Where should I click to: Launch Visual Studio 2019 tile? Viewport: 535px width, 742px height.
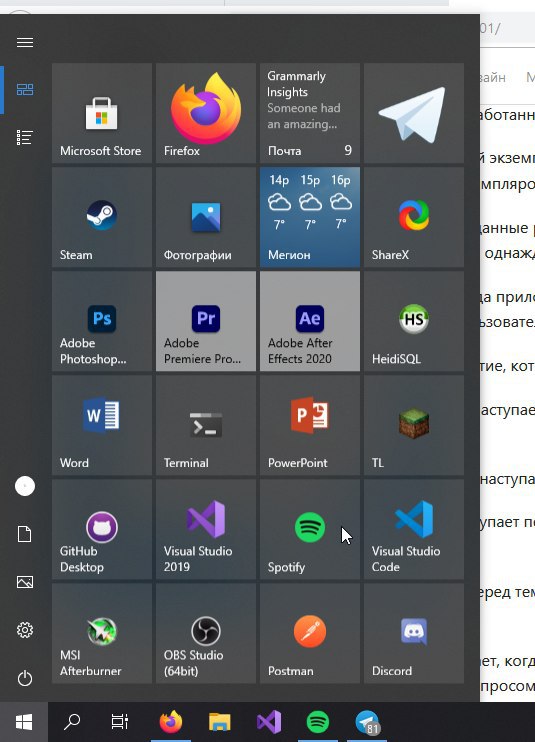(206, 530)
